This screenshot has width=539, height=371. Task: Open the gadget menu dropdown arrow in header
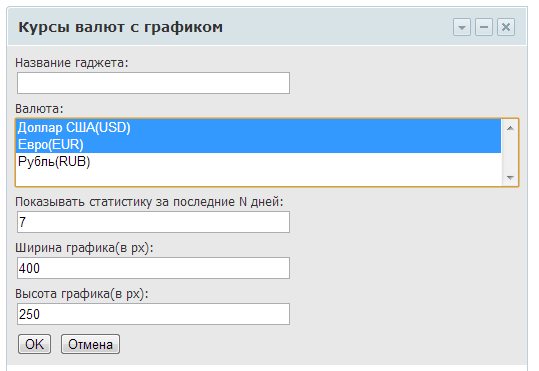click(462, 27)
